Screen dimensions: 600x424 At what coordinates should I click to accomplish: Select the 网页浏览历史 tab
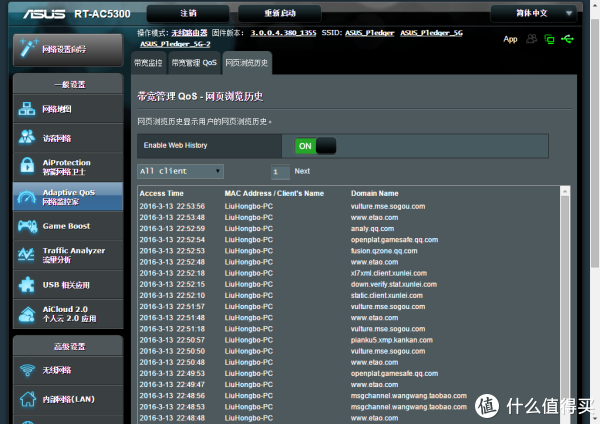247,63
